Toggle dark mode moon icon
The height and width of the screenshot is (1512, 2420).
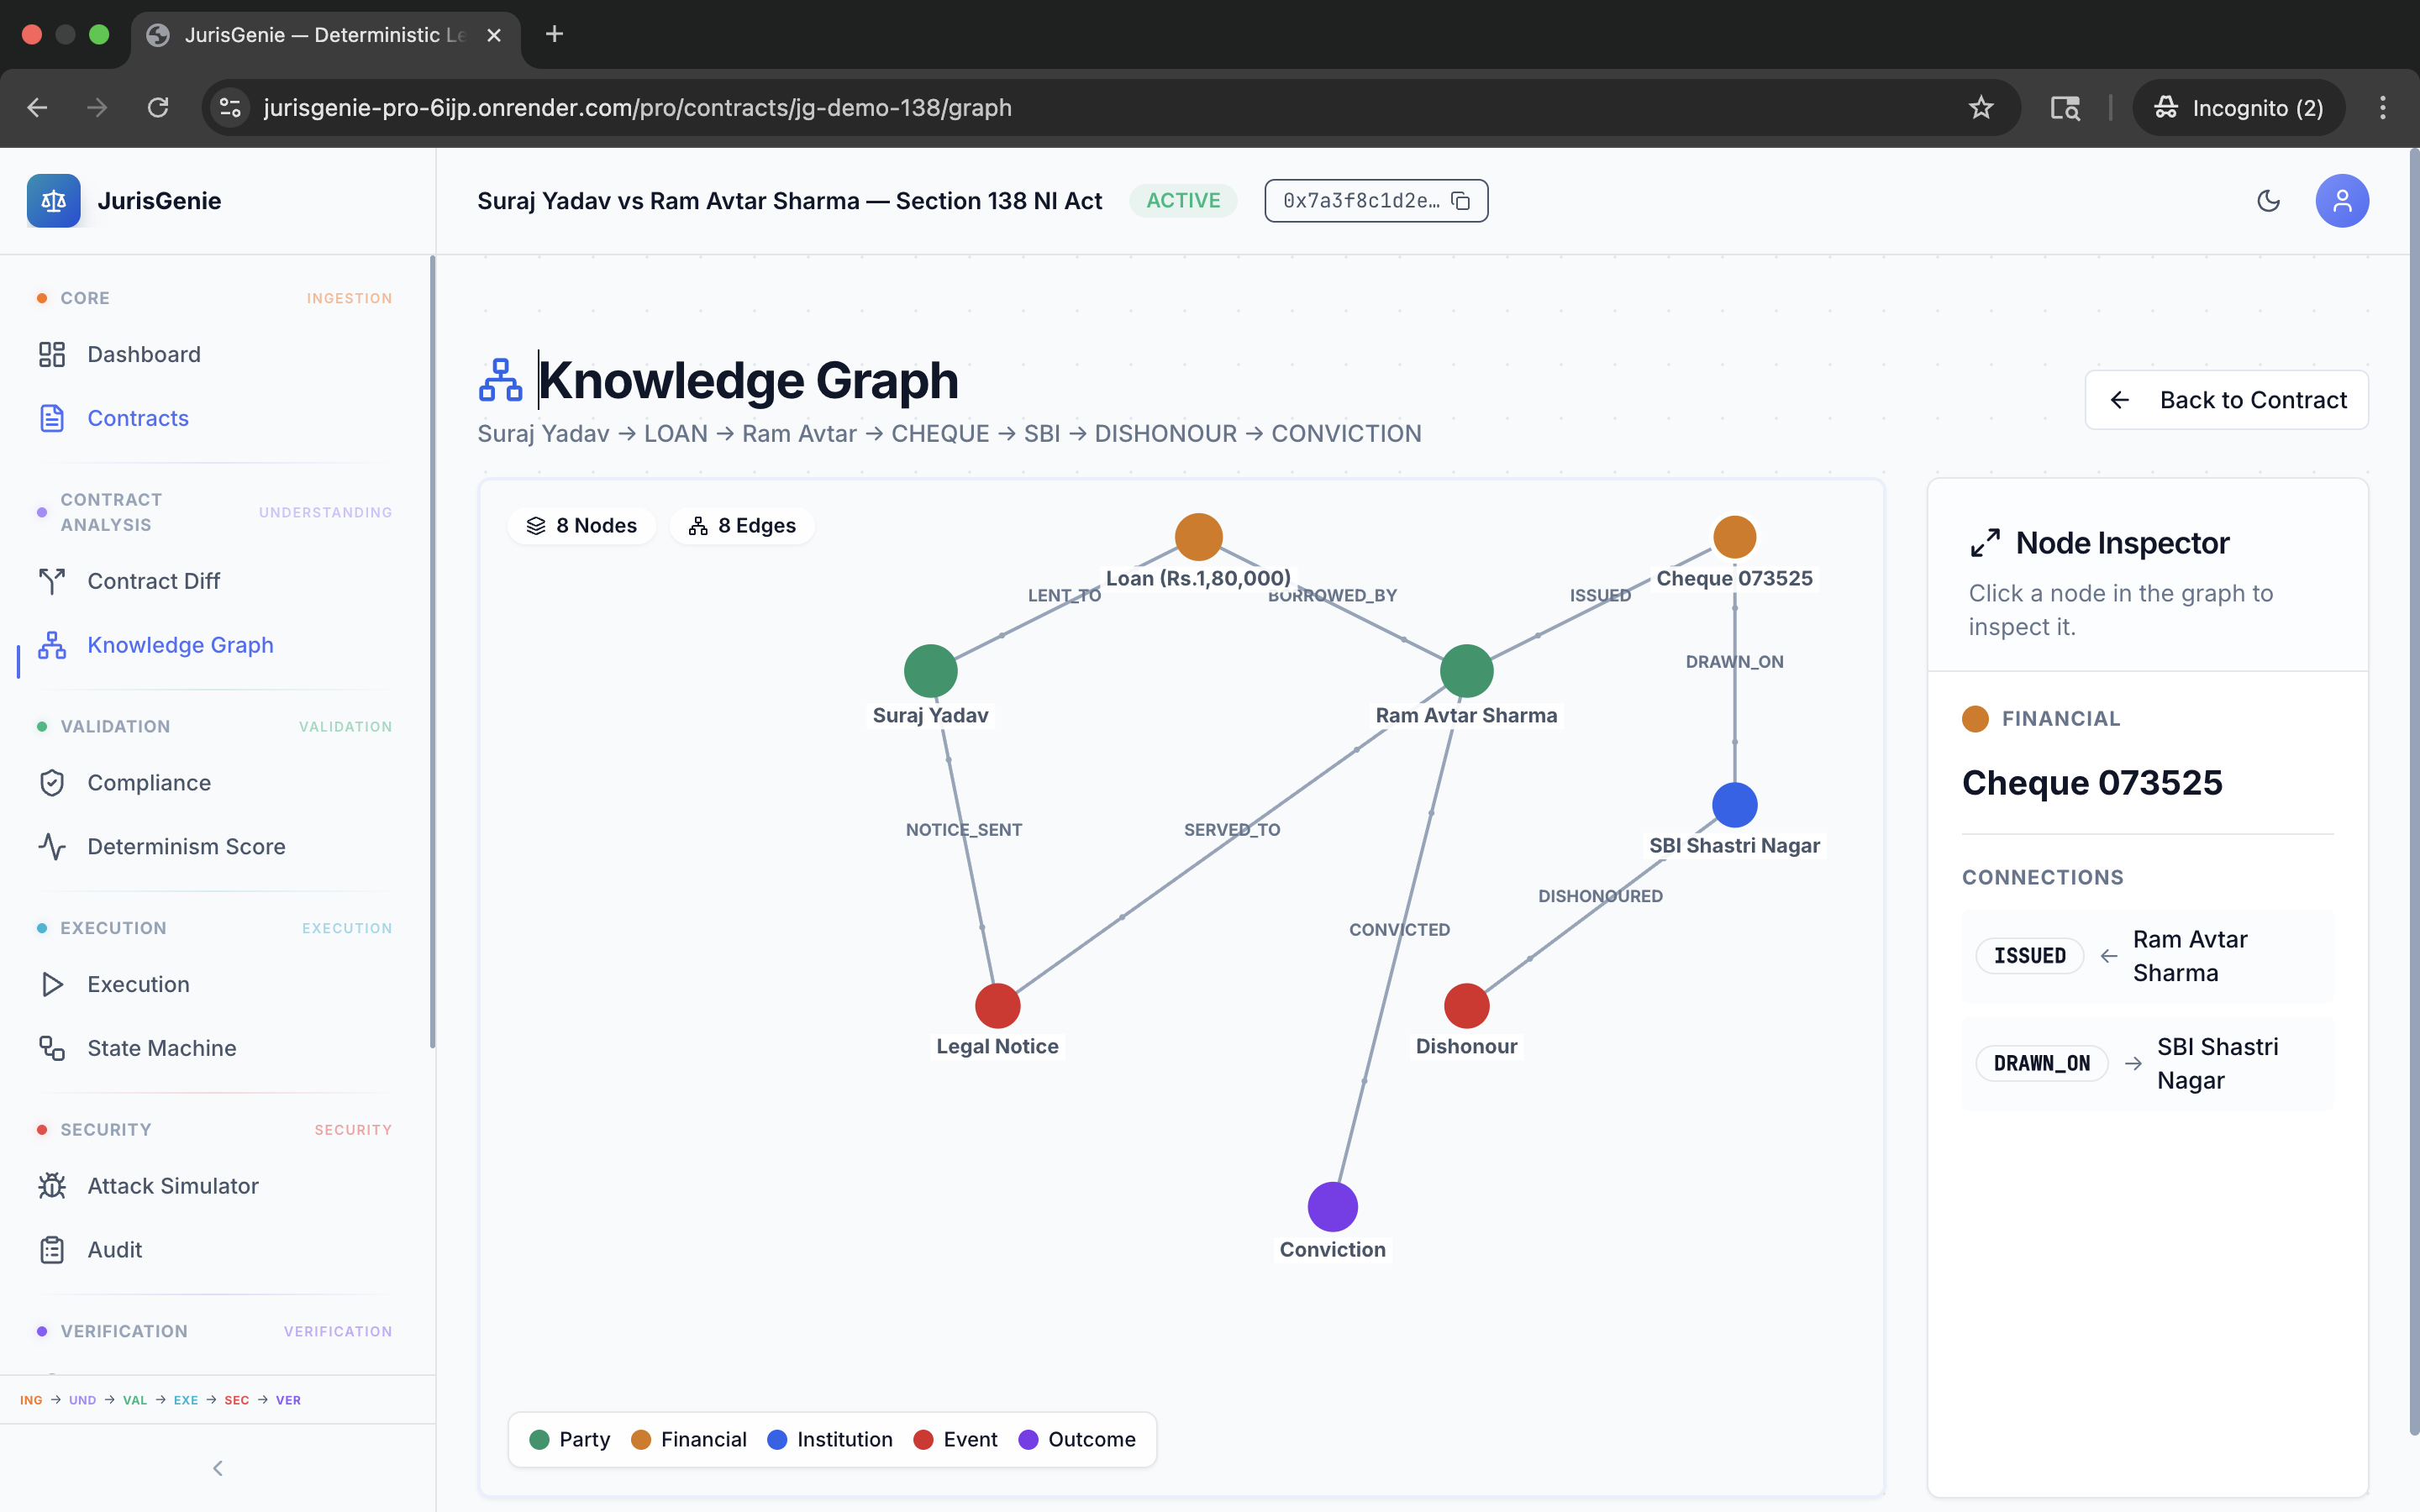point(2268,201)
